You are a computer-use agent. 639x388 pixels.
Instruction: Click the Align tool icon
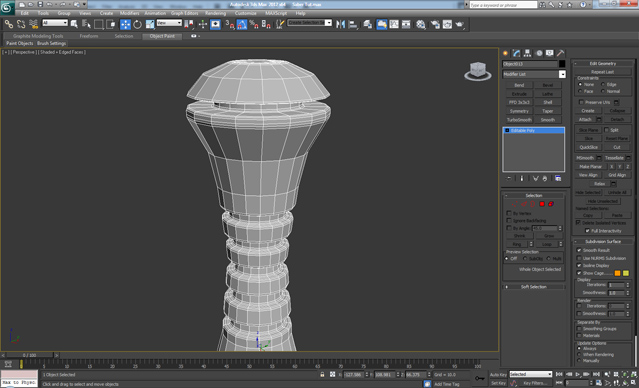click(353, 24)
